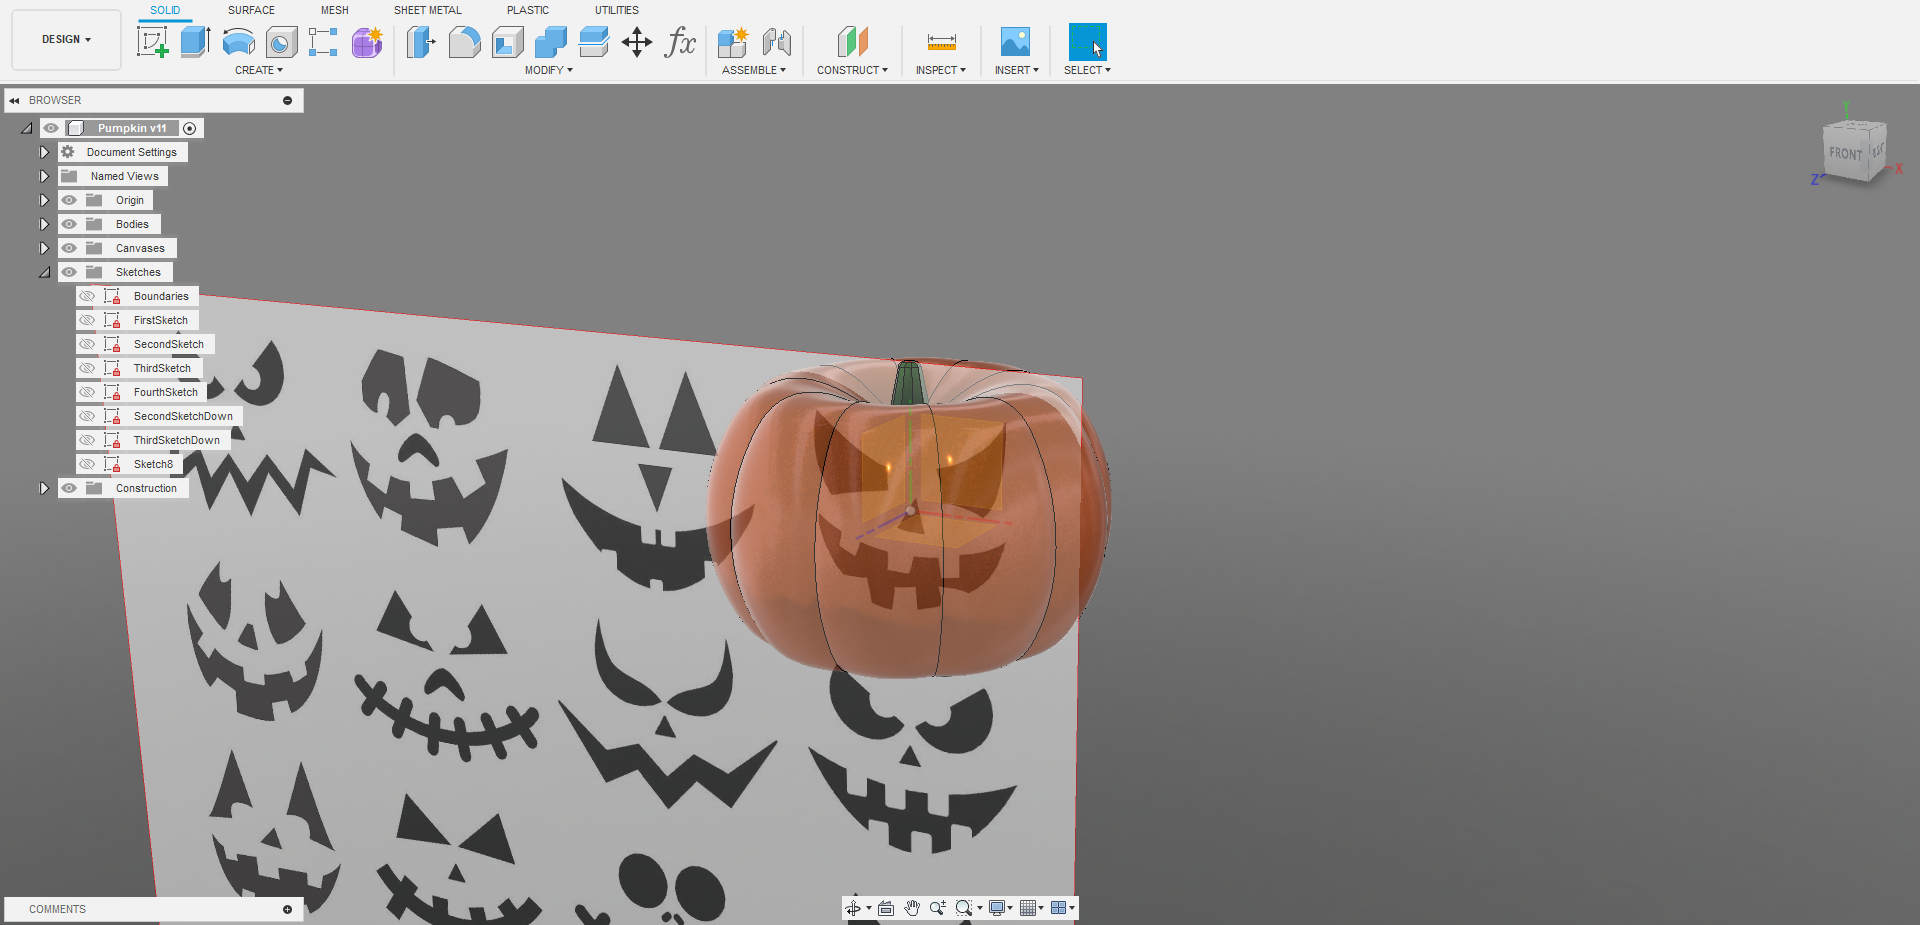Select the Offset Face tool
This screenshot has height=925, width=1920.
[x=593, y=42]
